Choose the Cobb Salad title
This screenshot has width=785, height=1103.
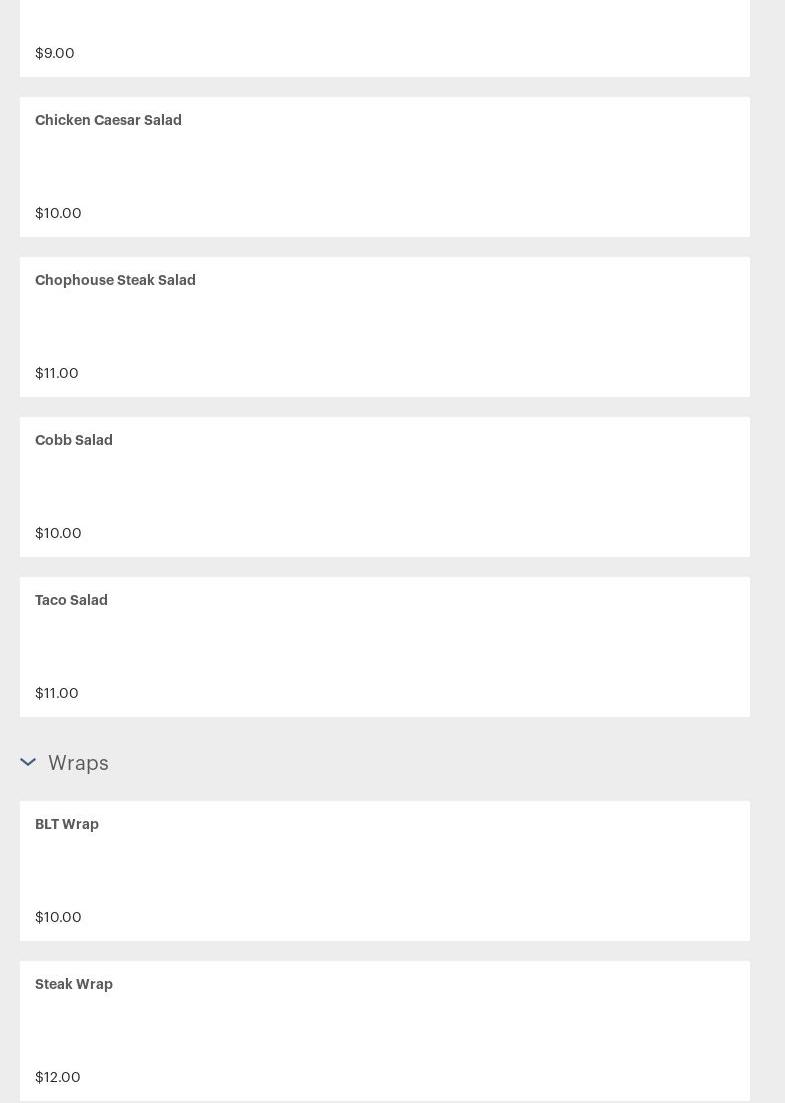[x=74, y=440]
